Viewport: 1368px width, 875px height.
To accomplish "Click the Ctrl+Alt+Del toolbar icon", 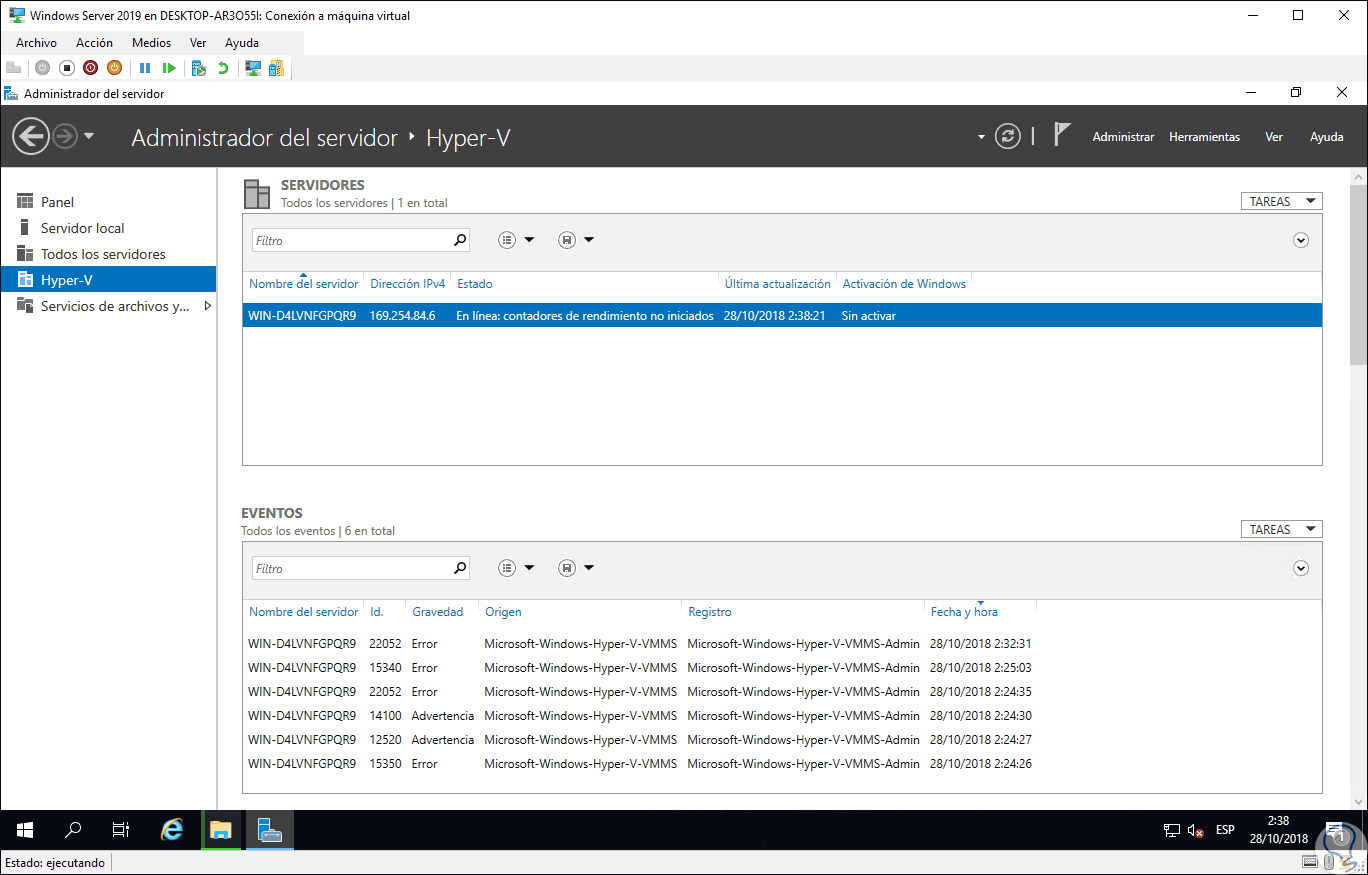I will (13, 68).
